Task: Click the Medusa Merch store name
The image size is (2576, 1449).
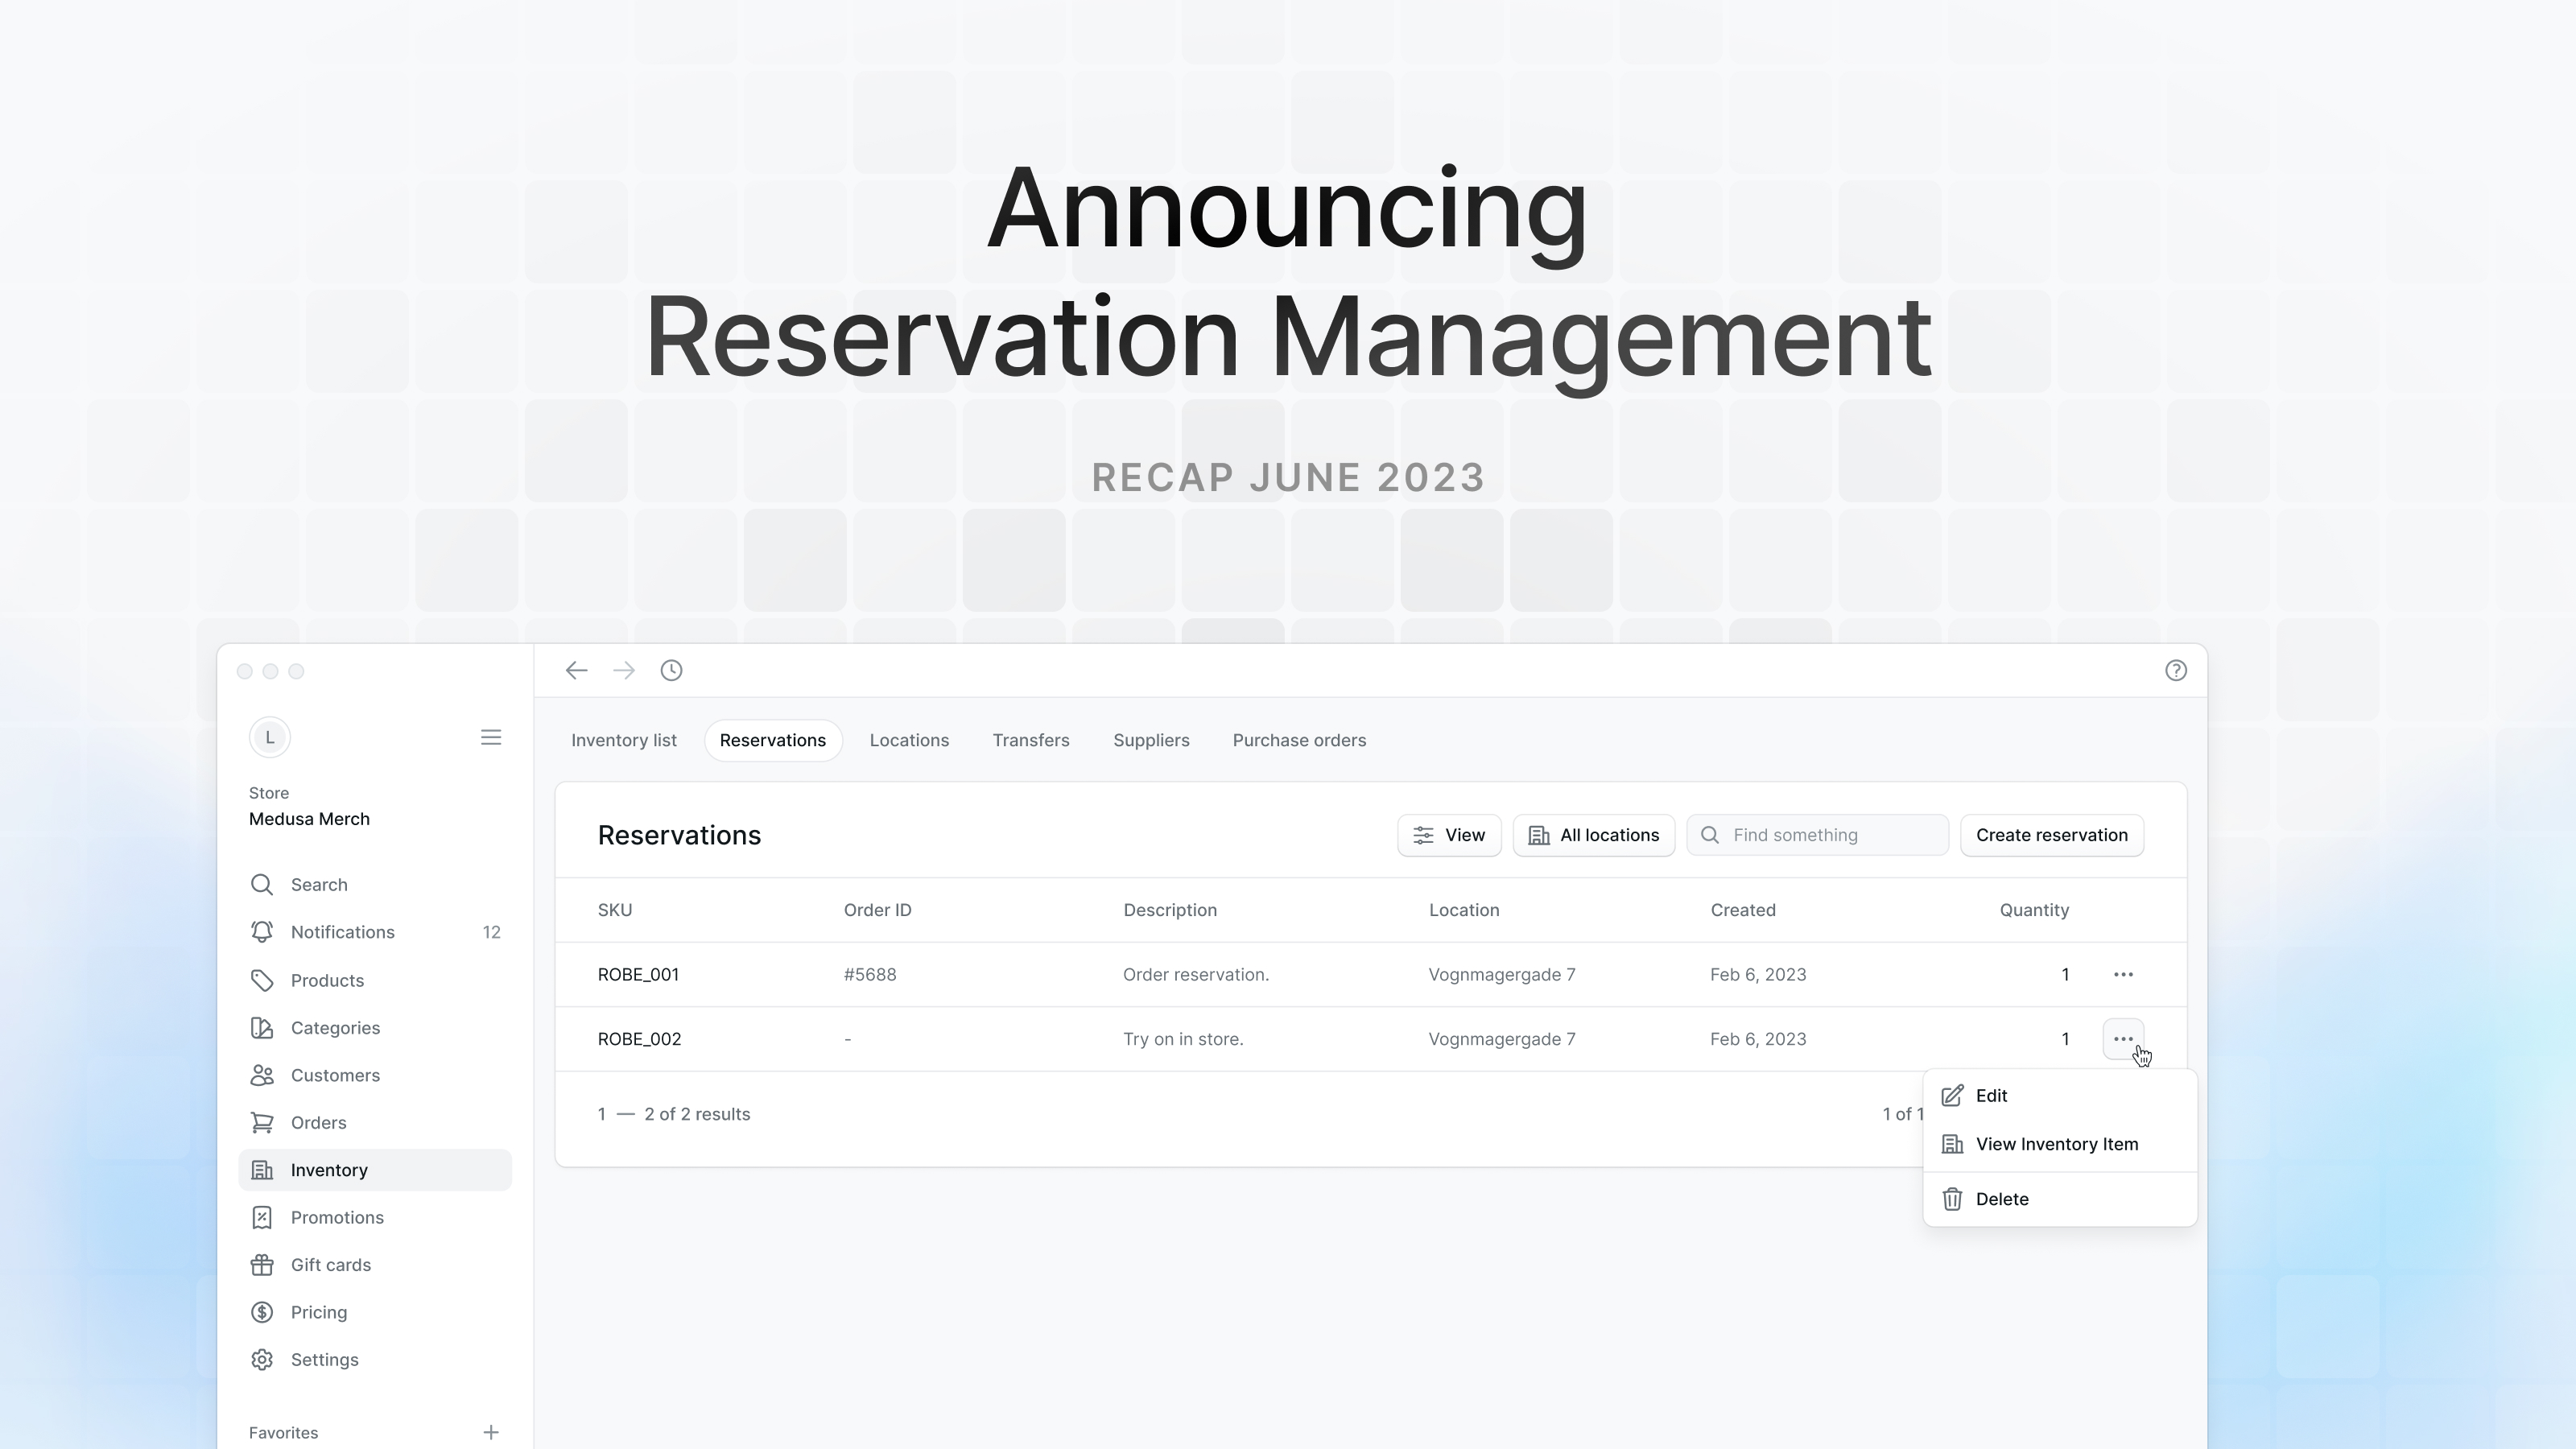Action: tap(309, 819)
